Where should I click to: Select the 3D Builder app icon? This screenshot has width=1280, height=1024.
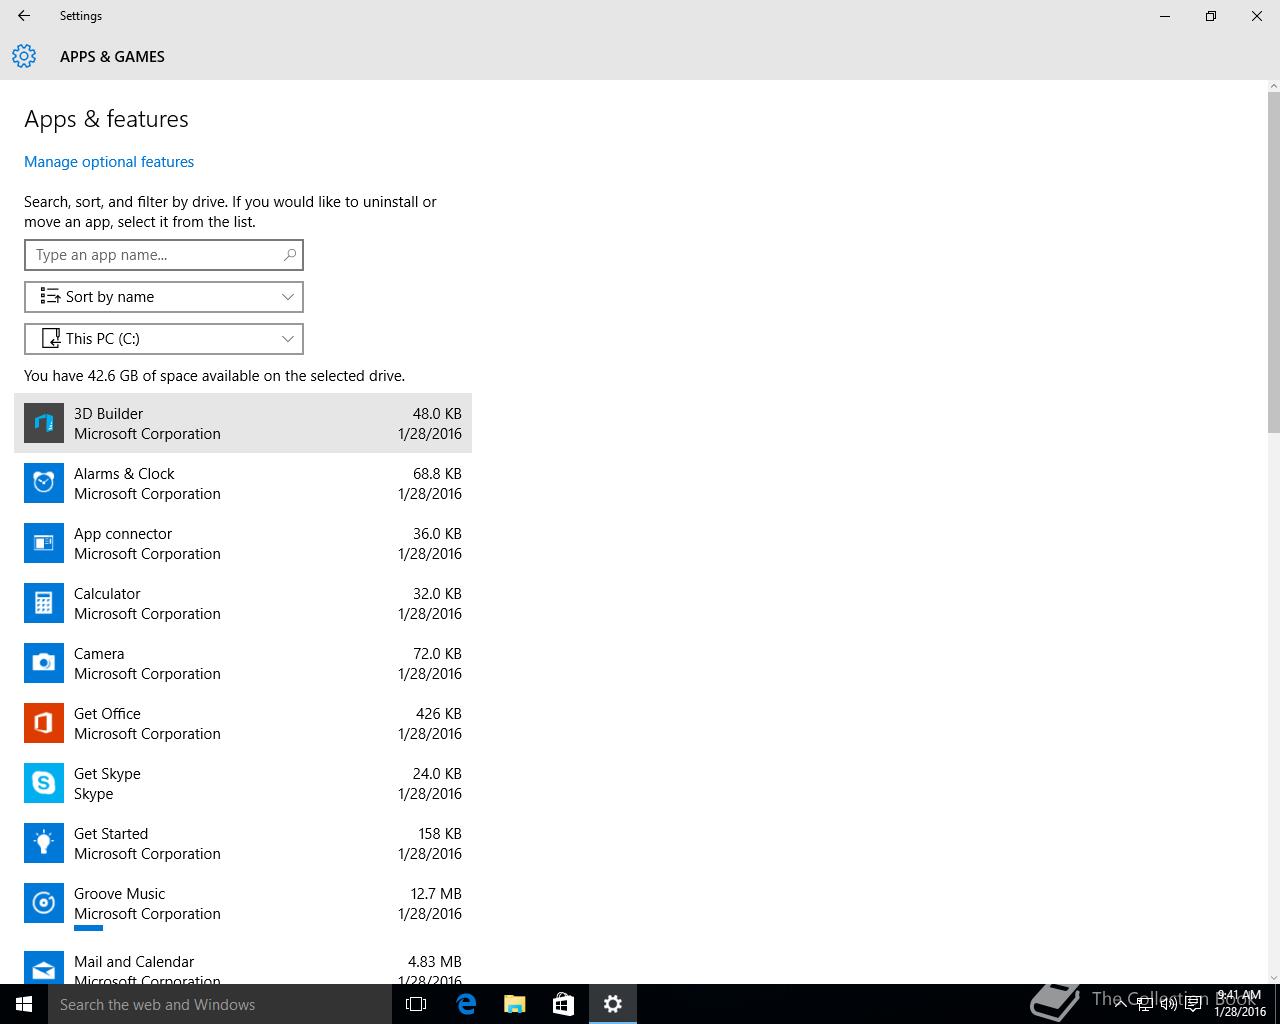44,423
